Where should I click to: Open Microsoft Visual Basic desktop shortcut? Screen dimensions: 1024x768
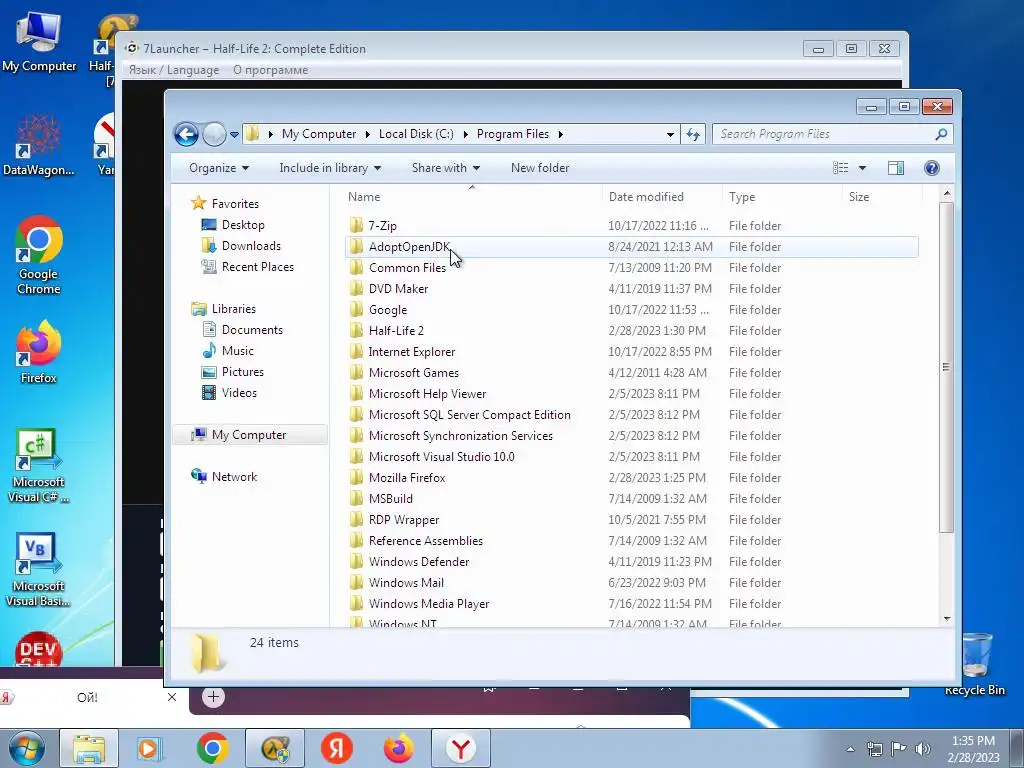38,569
